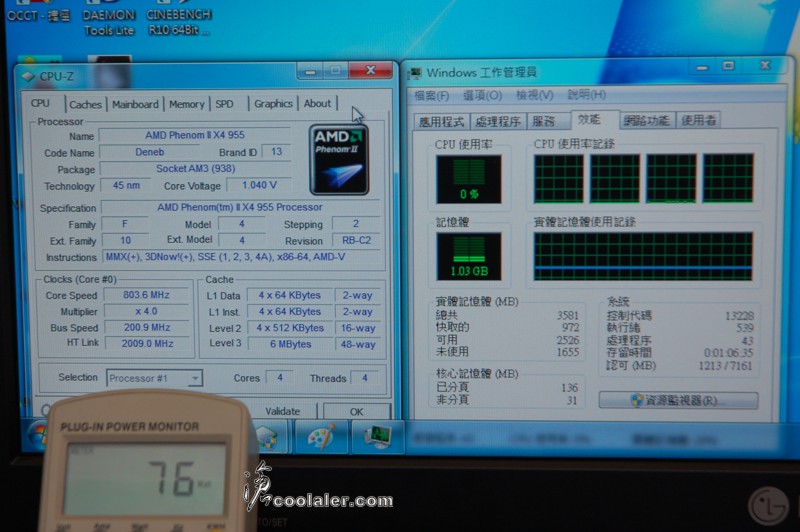Click the Instructions field 'MMX(+), 3DNow!(+)...'

coord(241,257)
